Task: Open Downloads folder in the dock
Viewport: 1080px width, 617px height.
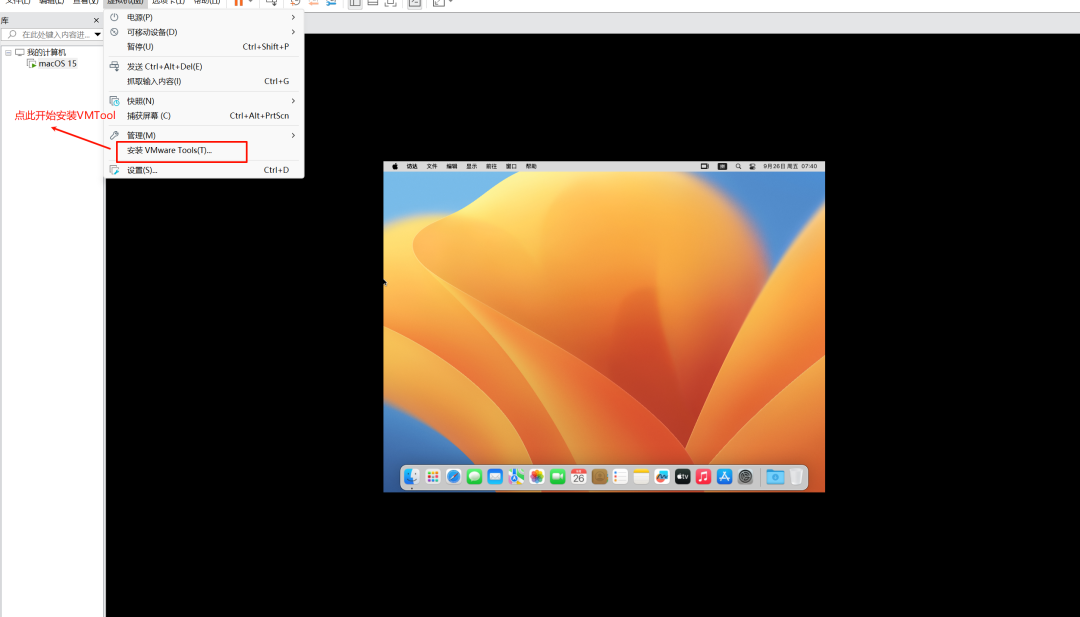Action: 775,477
